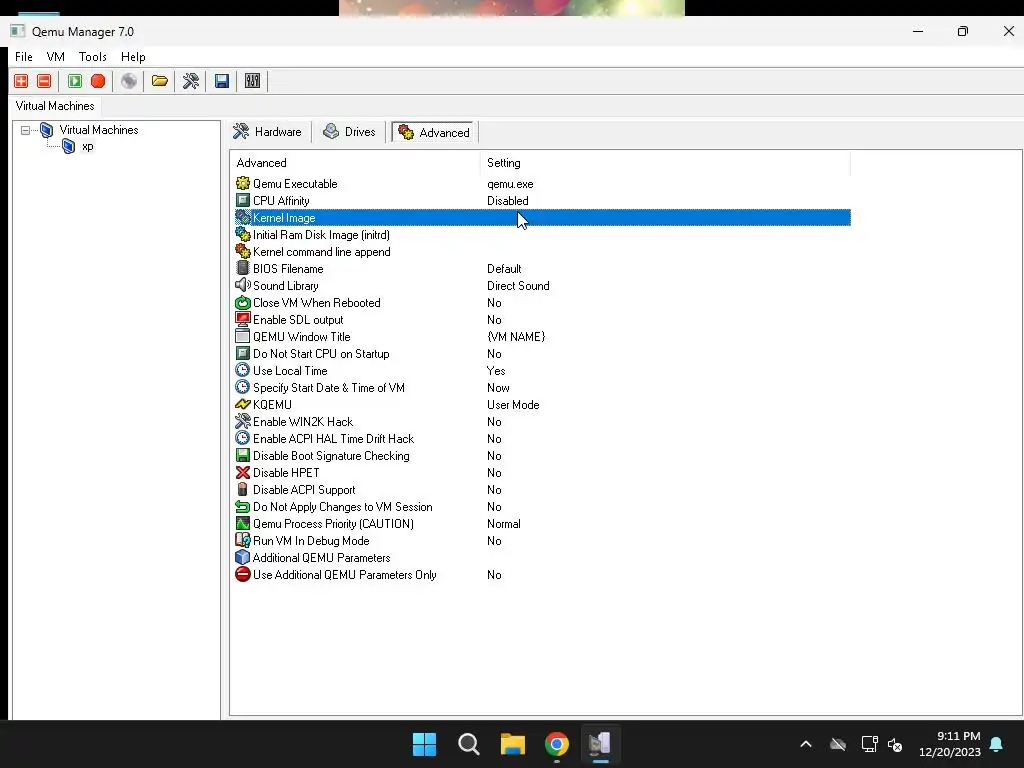Open folder icon in toolbar

(x=159, y=81)
